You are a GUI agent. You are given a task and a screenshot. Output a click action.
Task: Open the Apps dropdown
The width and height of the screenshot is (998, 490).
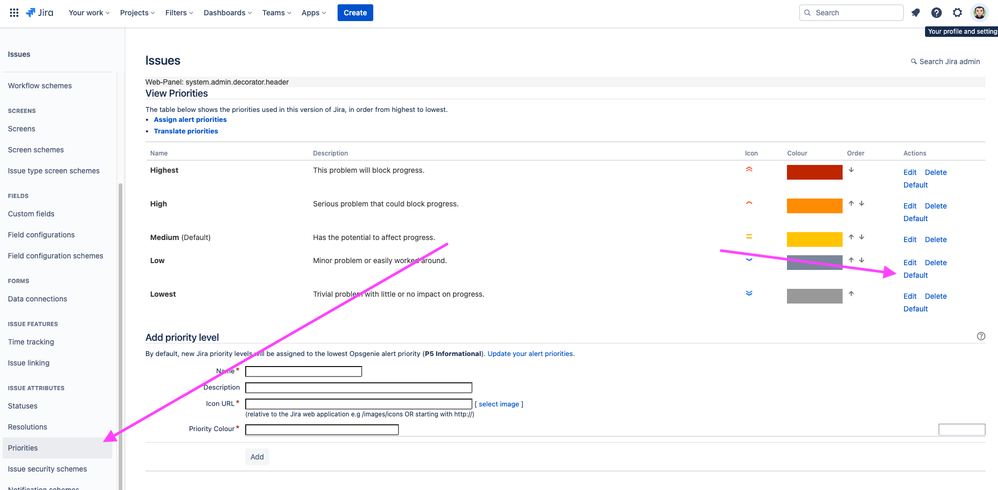pos(314,13)
